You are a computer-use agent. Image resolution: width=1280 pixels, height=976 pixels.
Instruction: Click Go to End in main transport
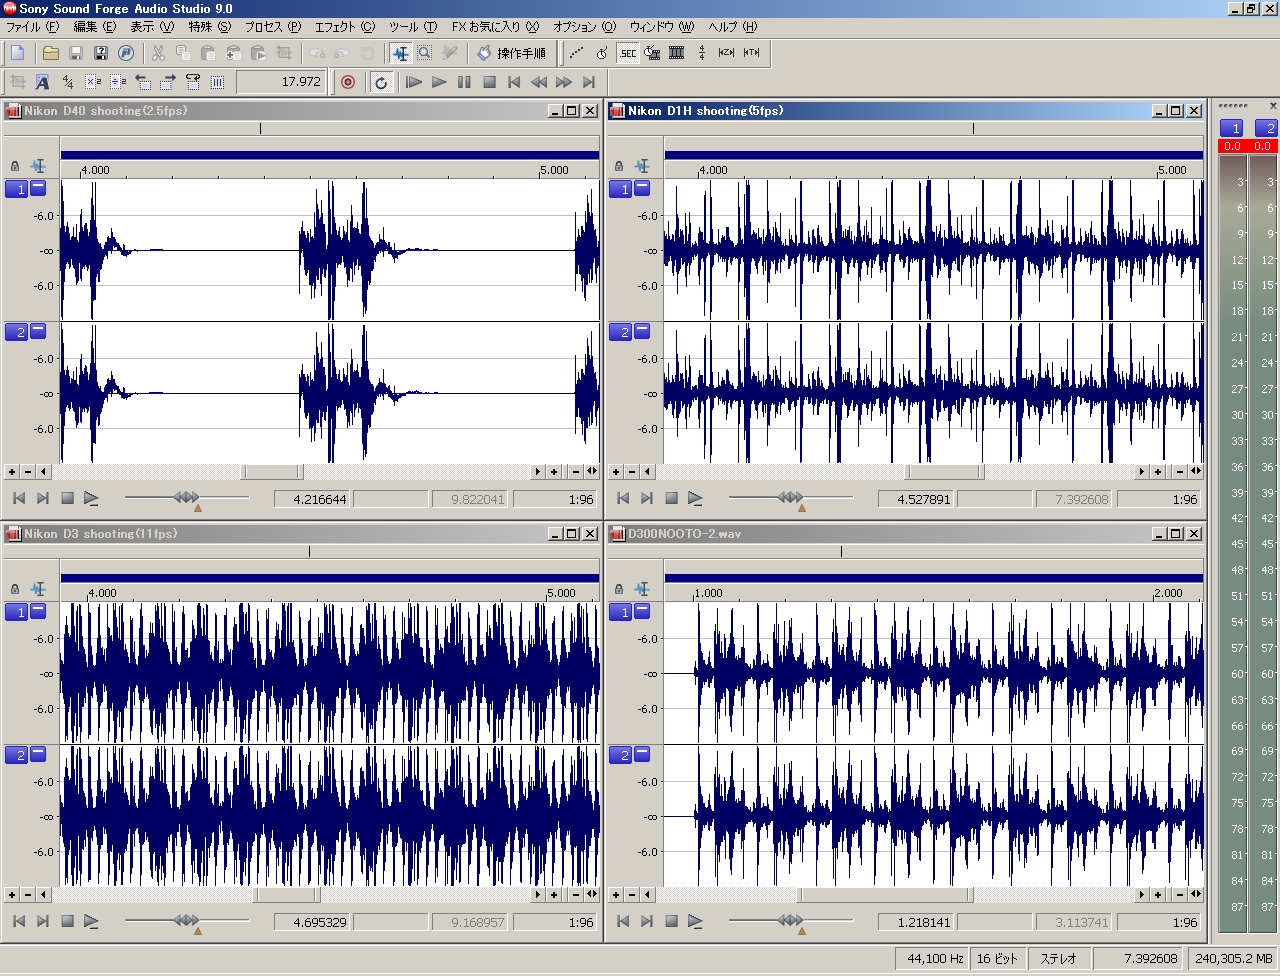click(589, 82)
